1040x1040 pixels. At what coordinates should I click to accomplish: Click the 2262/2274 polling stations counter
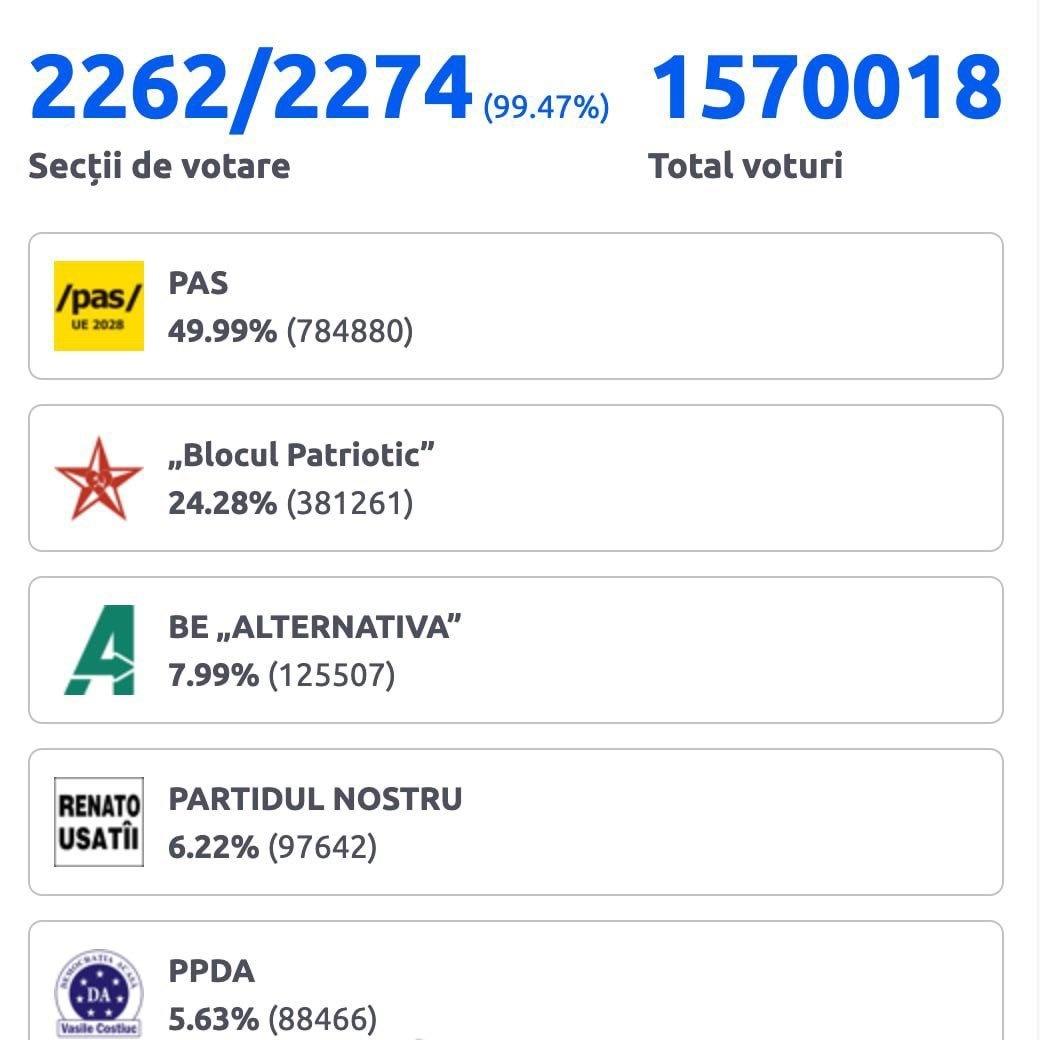[251, 90]
